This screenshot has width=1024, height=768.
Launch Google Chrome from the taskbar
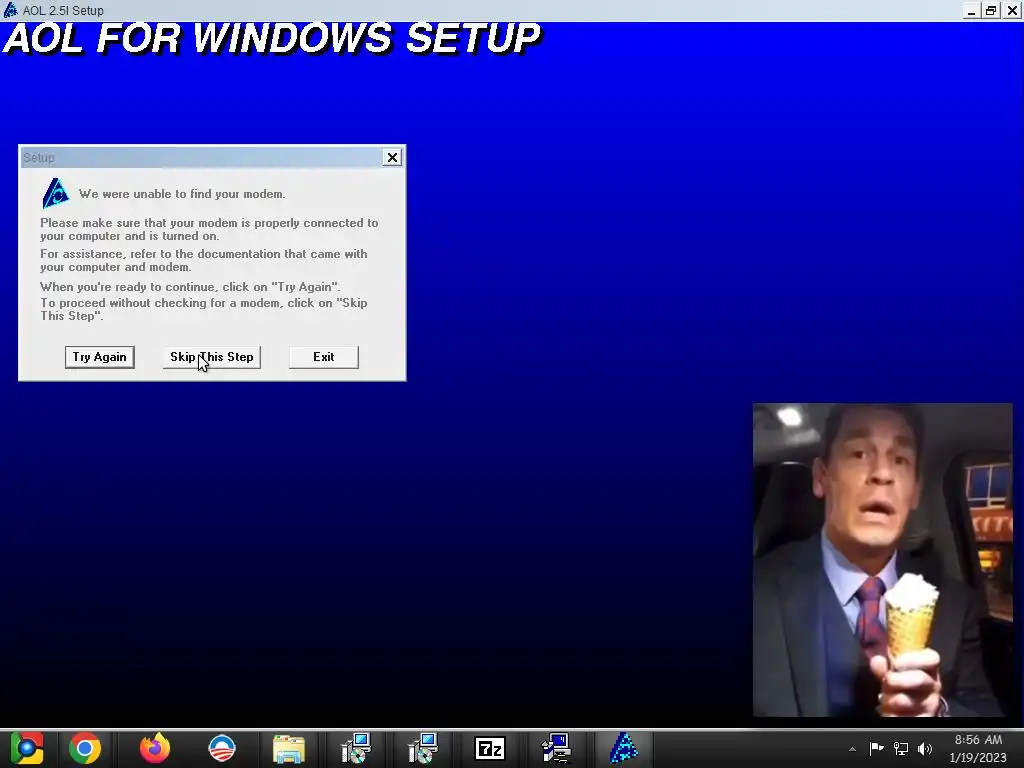click(x=85, y=748)
